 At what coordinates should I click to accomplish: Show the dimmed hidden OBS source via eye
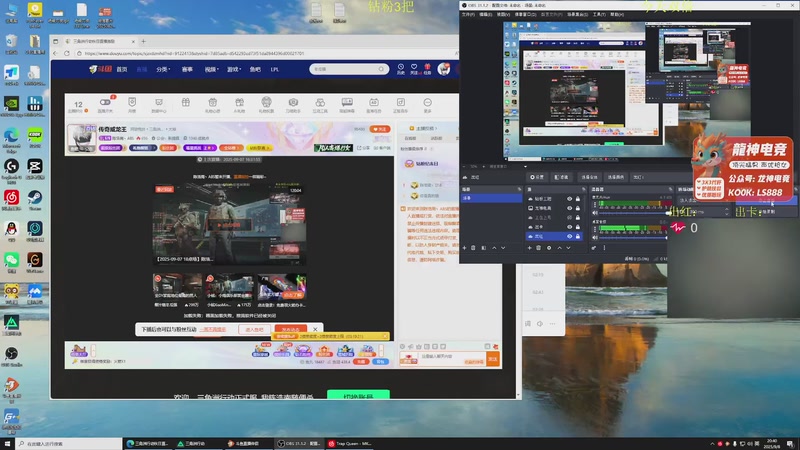tap(569, 218)
